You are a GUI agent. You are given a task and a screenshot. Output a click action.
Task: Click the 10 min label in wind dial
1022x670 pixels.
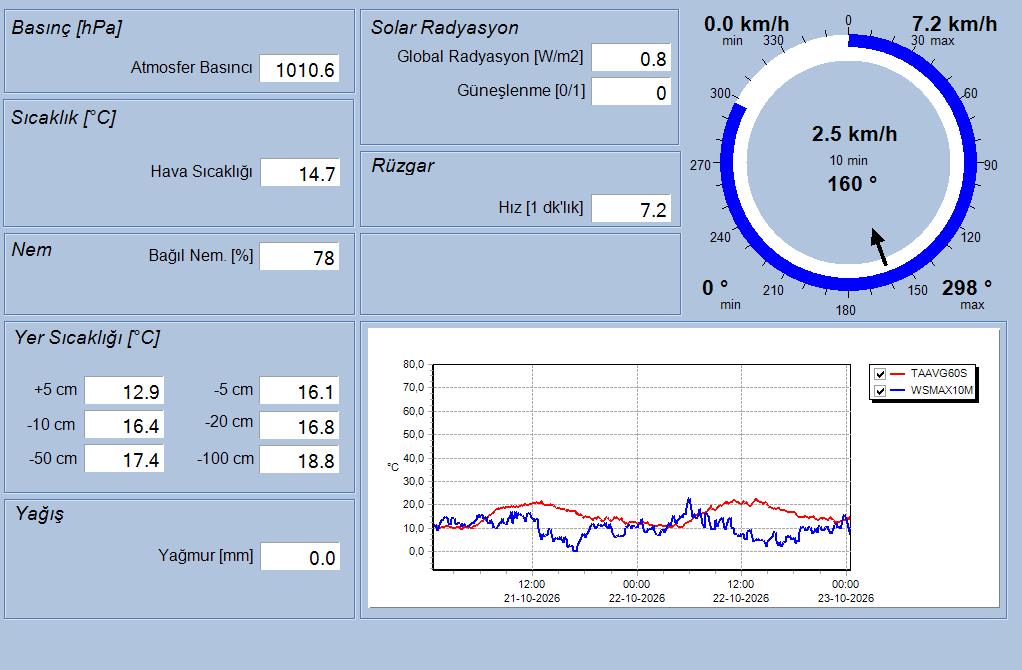(848, 160)
